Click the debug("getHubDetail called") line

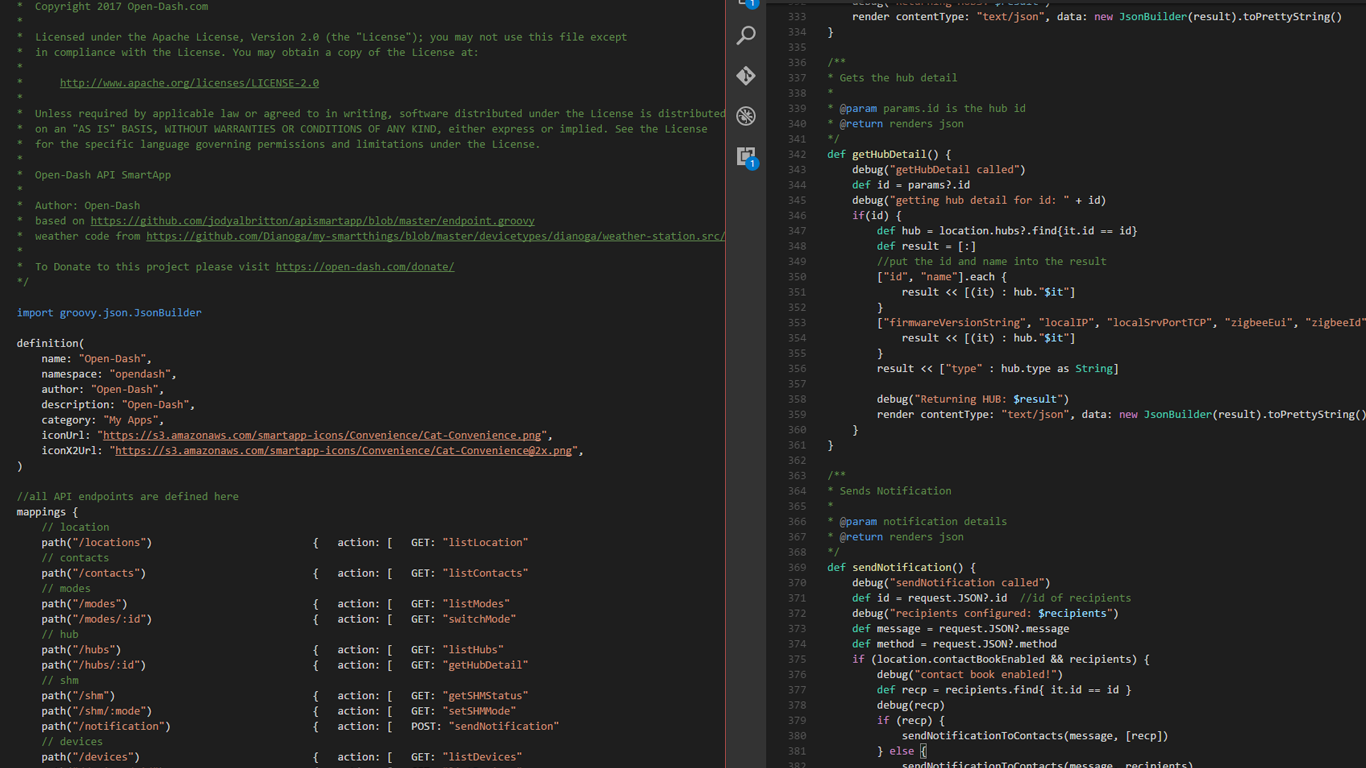[x=939, y=170]
